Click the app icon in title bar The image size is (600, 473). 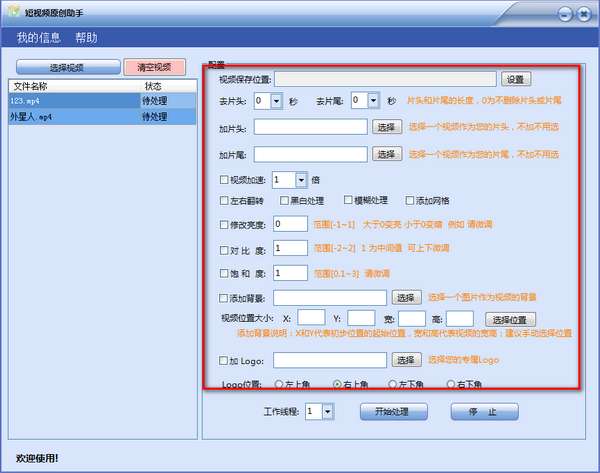tap(13, 11)
